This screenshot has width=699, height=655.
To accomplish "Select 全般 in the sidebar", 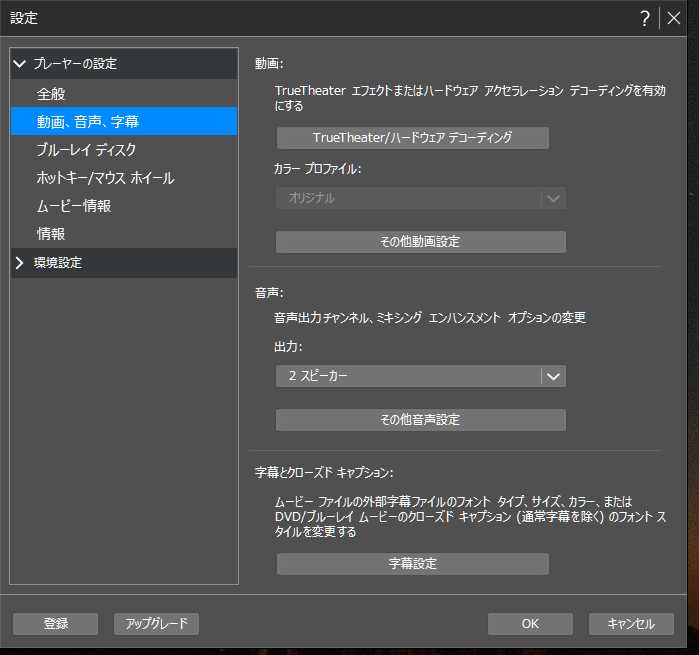I will [x=124, y=94].
